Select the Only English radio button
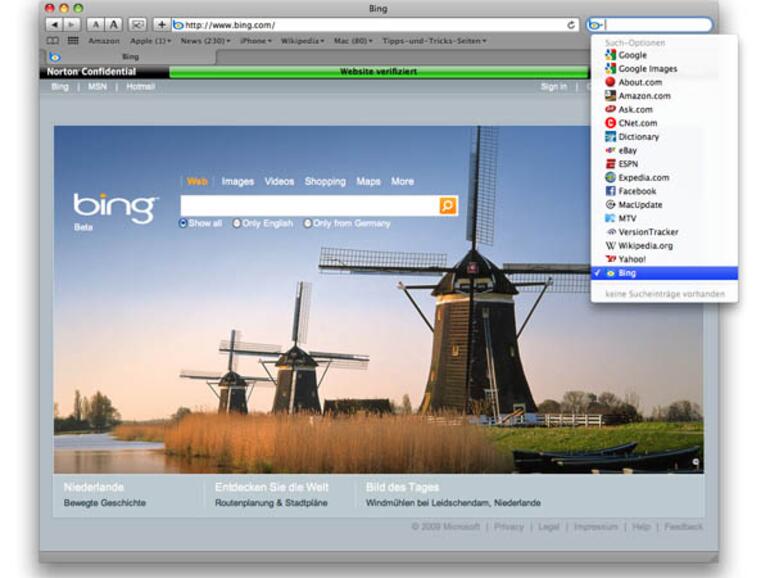This screenshot has height=578, width=770. (237, 223)
